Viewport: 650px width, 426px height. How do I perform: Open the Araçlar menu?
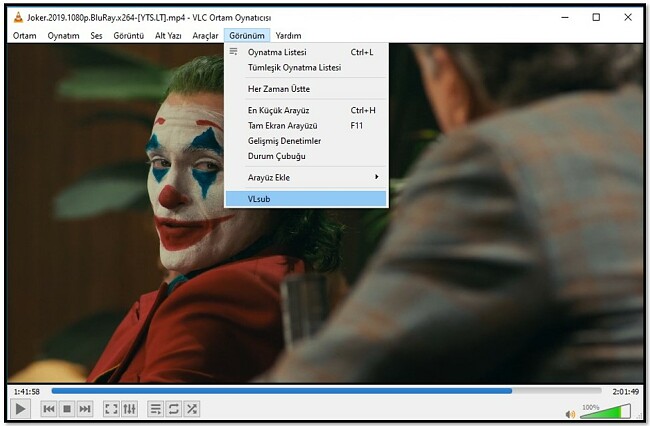coord(205,36)
